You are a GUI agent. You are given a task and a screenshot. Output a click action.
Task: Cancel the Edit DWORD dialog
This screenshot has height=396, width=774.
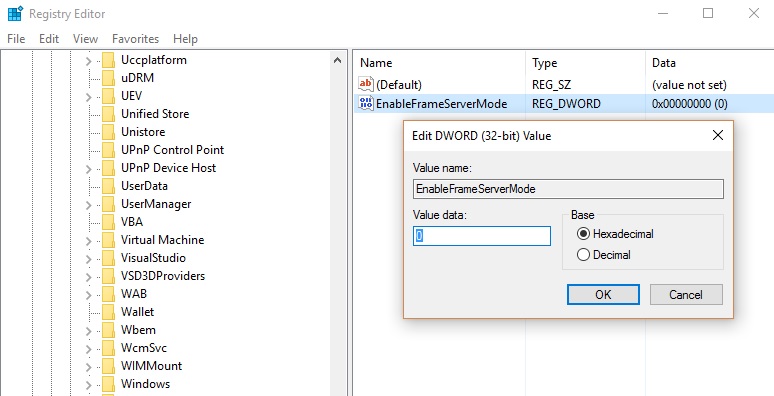[686, 294]
